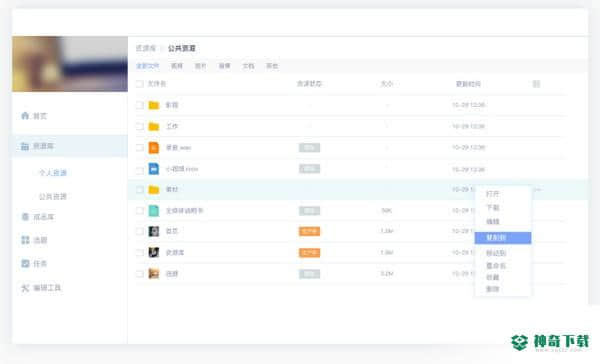Click the 选题 grid icon in sidebar
Screen dimensions: 600x364
pyautogui.click(x=25, y=240)
